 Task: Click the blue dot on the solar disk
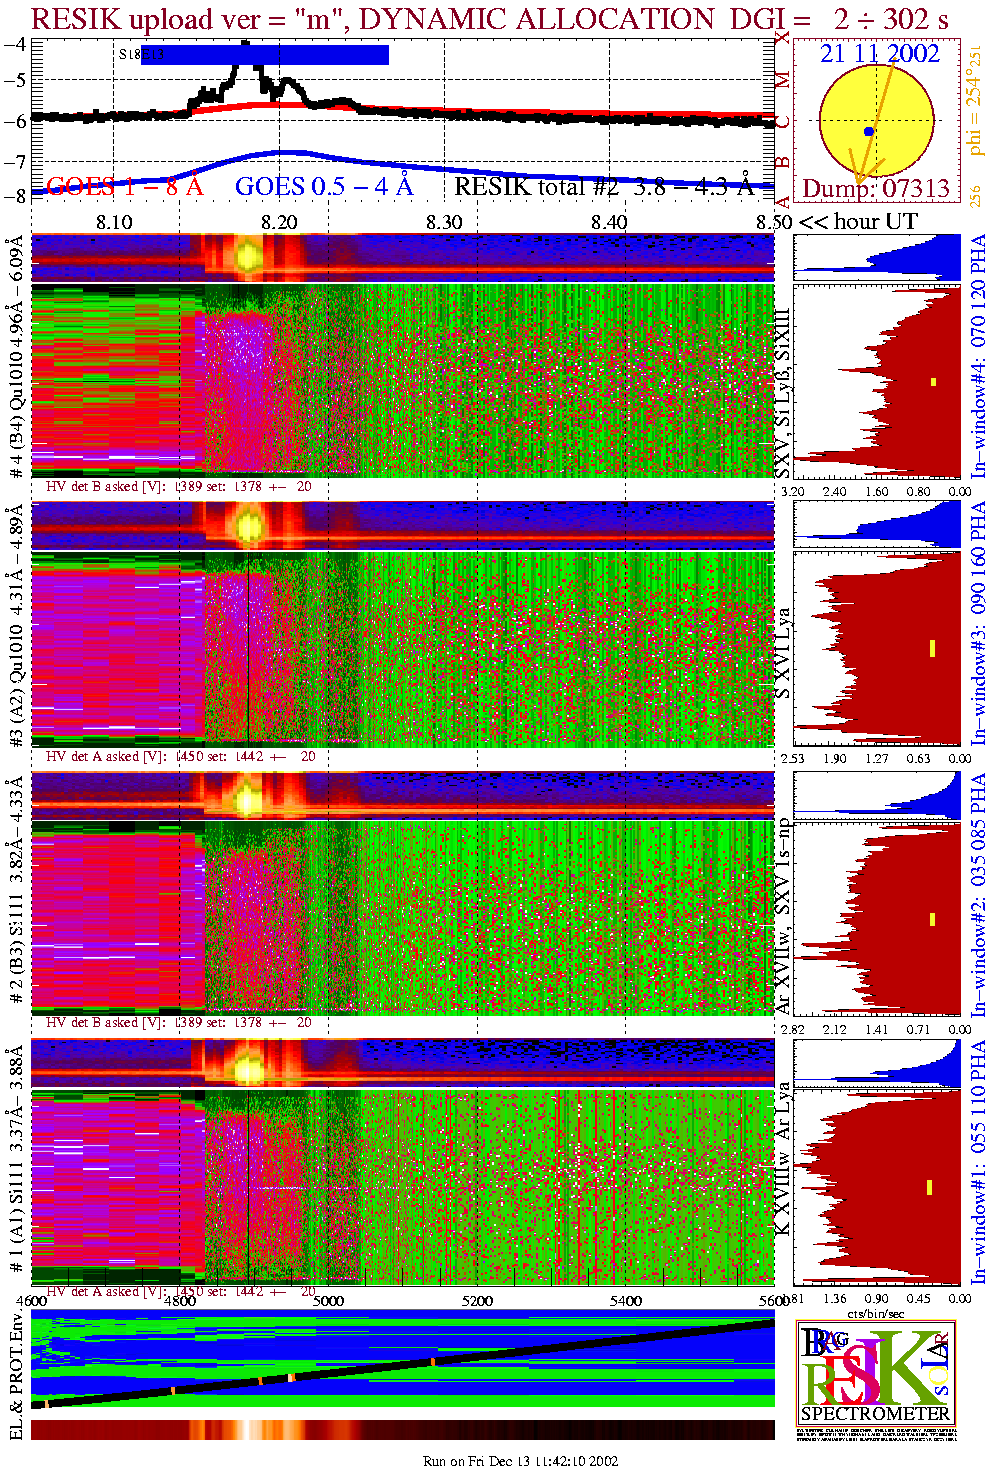click(x=869, y=132)
